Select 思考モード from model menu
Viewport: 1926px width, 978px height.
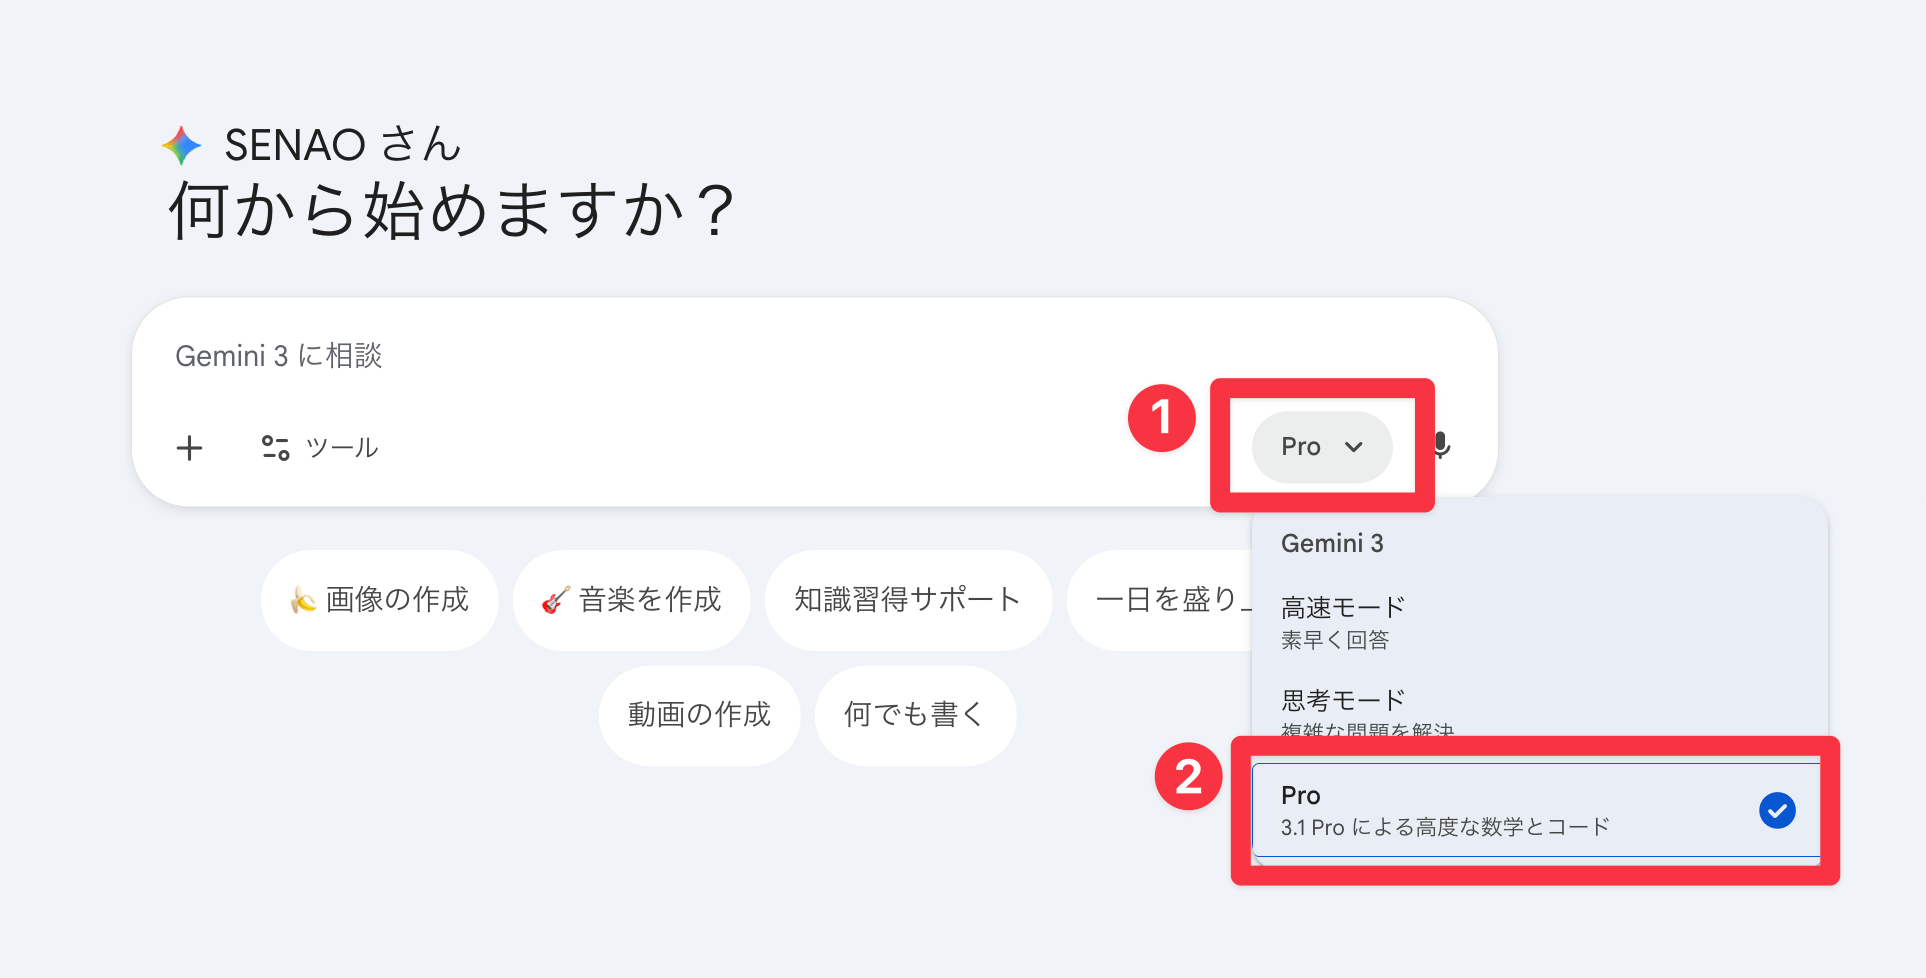1342,708
